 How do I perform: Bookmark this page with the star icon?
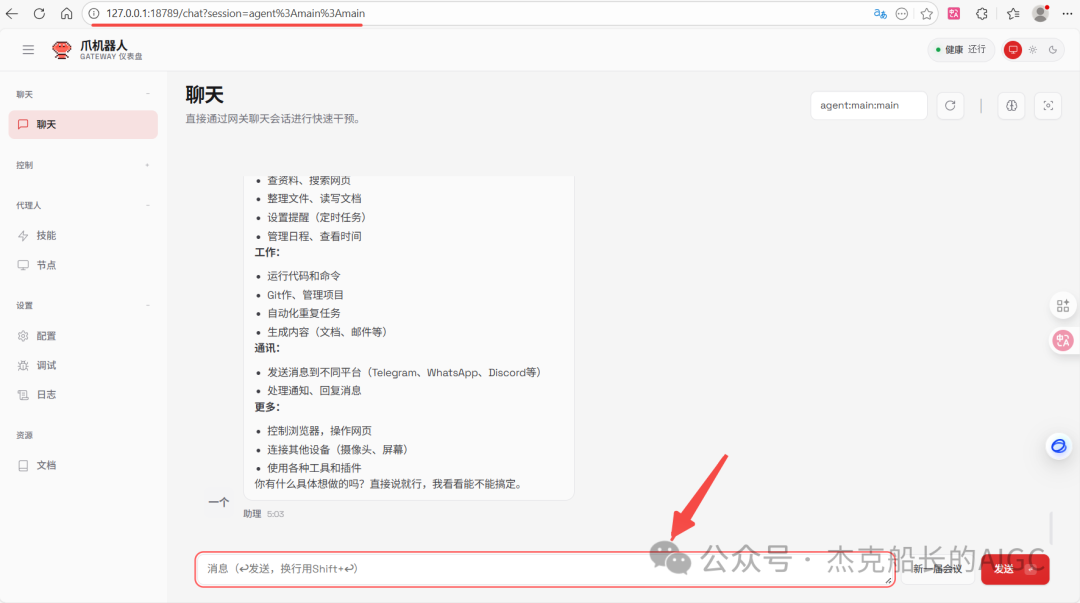926,13
